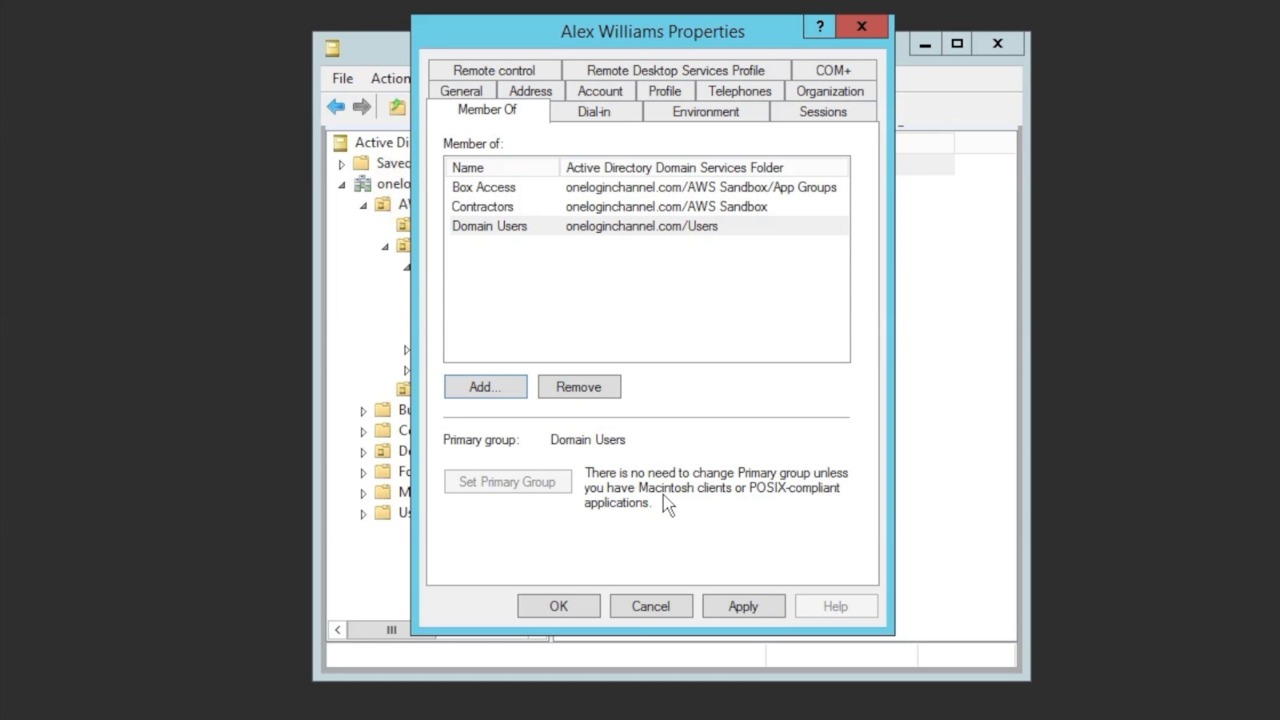Sort by Active Directory Domain Services Folder header

tap(704, 168)
